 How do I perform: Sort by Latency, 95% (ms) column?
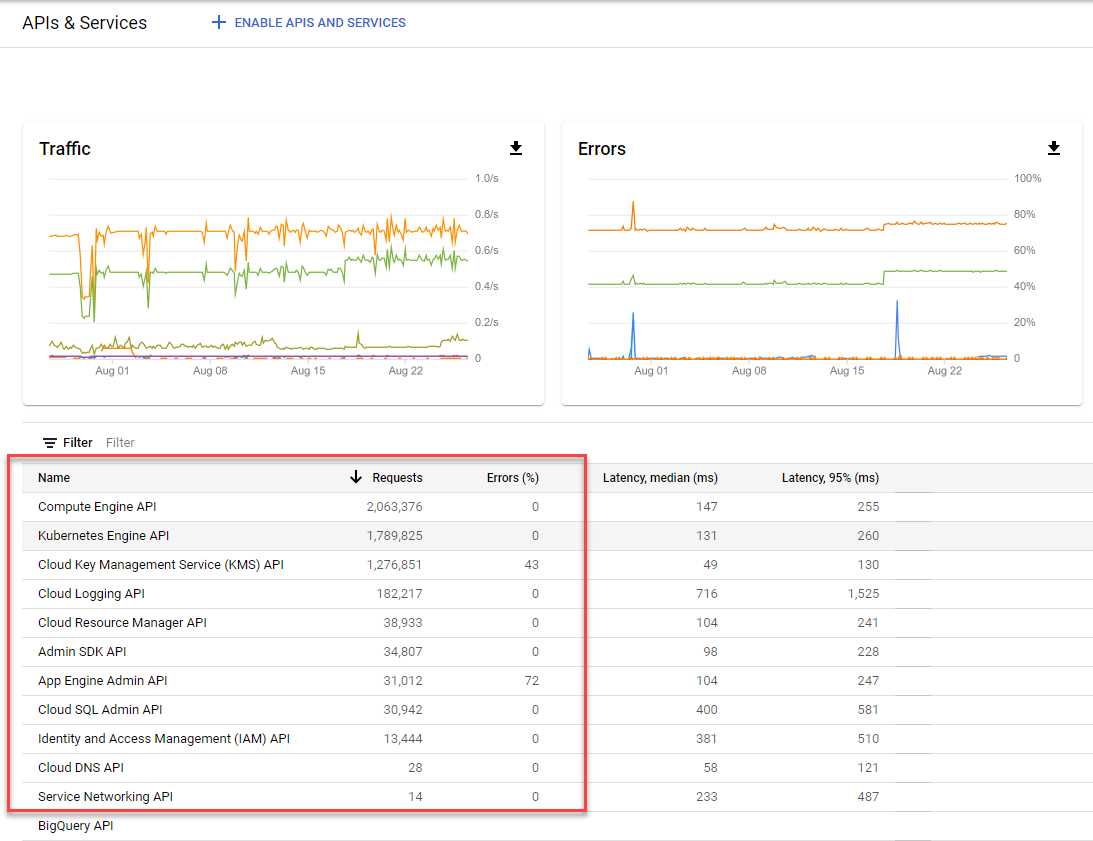(830, 478)
